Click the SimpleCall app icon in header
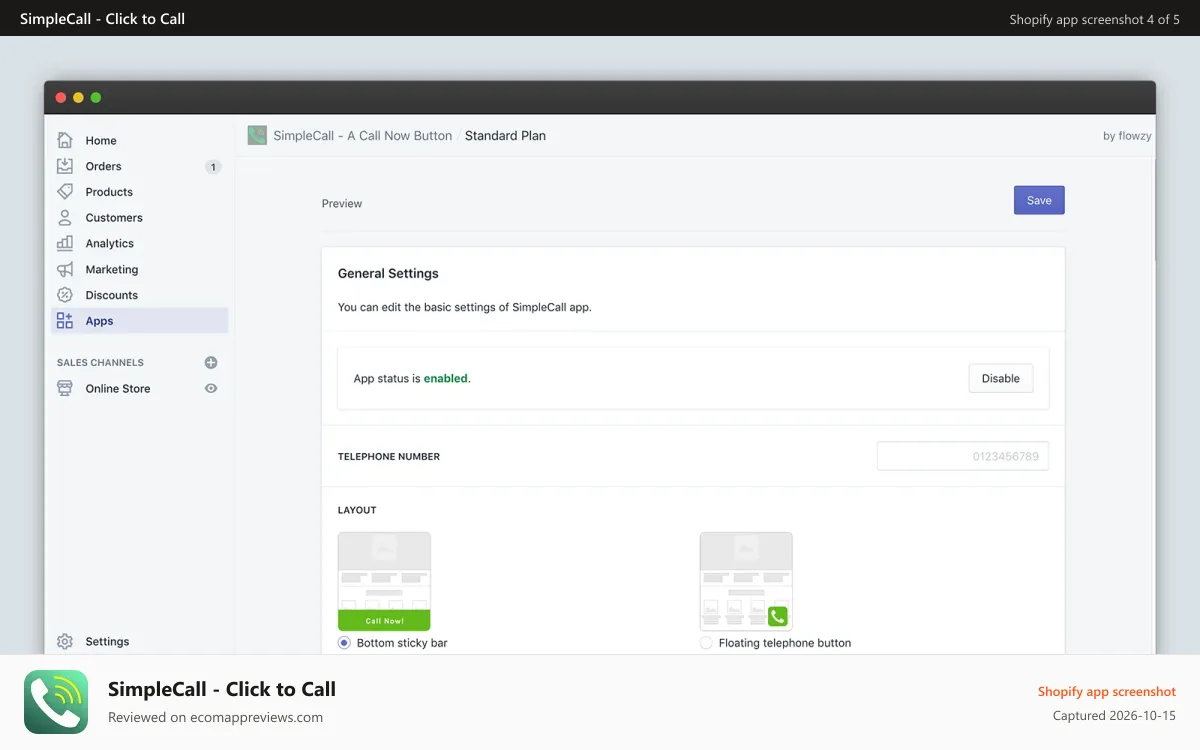The image size is (1200, 750). click(257, 135)
